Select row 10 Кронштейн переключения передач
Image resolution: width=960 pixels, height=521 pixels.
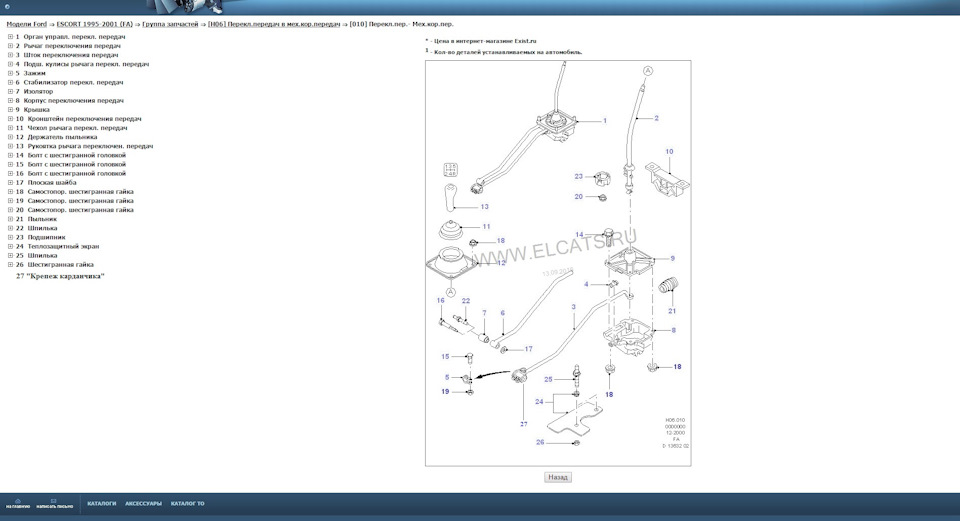point(78,119)
